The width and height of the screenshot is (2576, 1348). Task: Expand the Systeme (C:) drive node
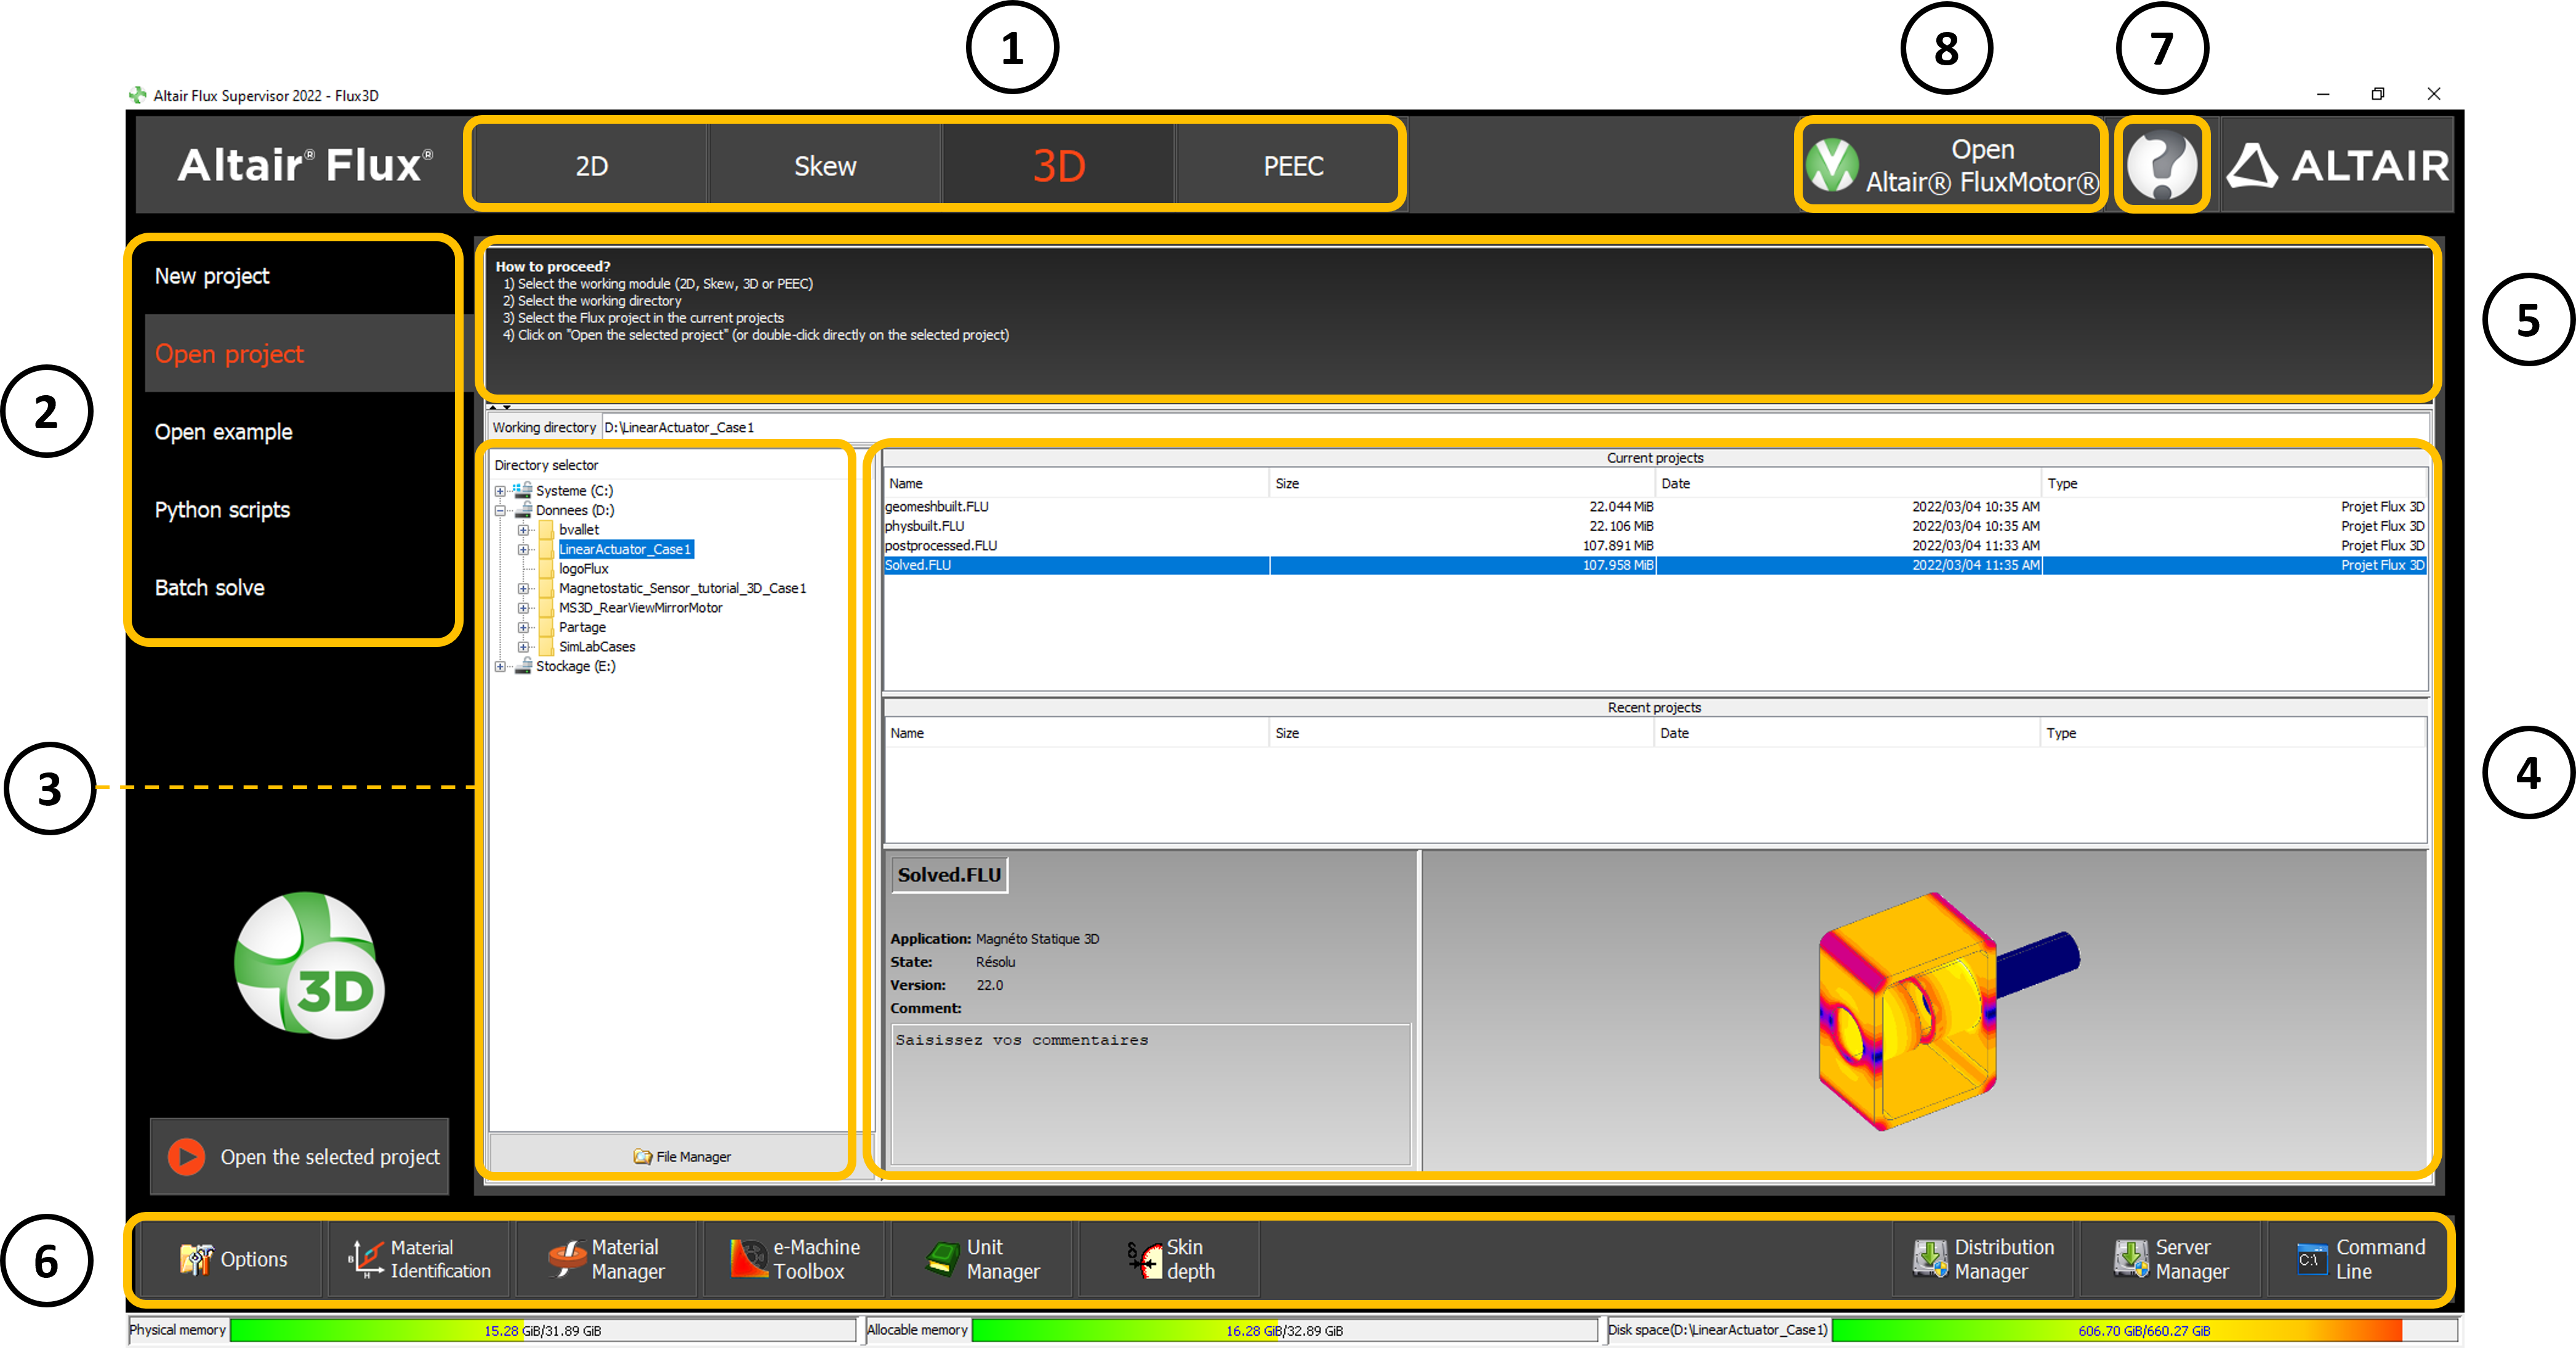point(500,491)
